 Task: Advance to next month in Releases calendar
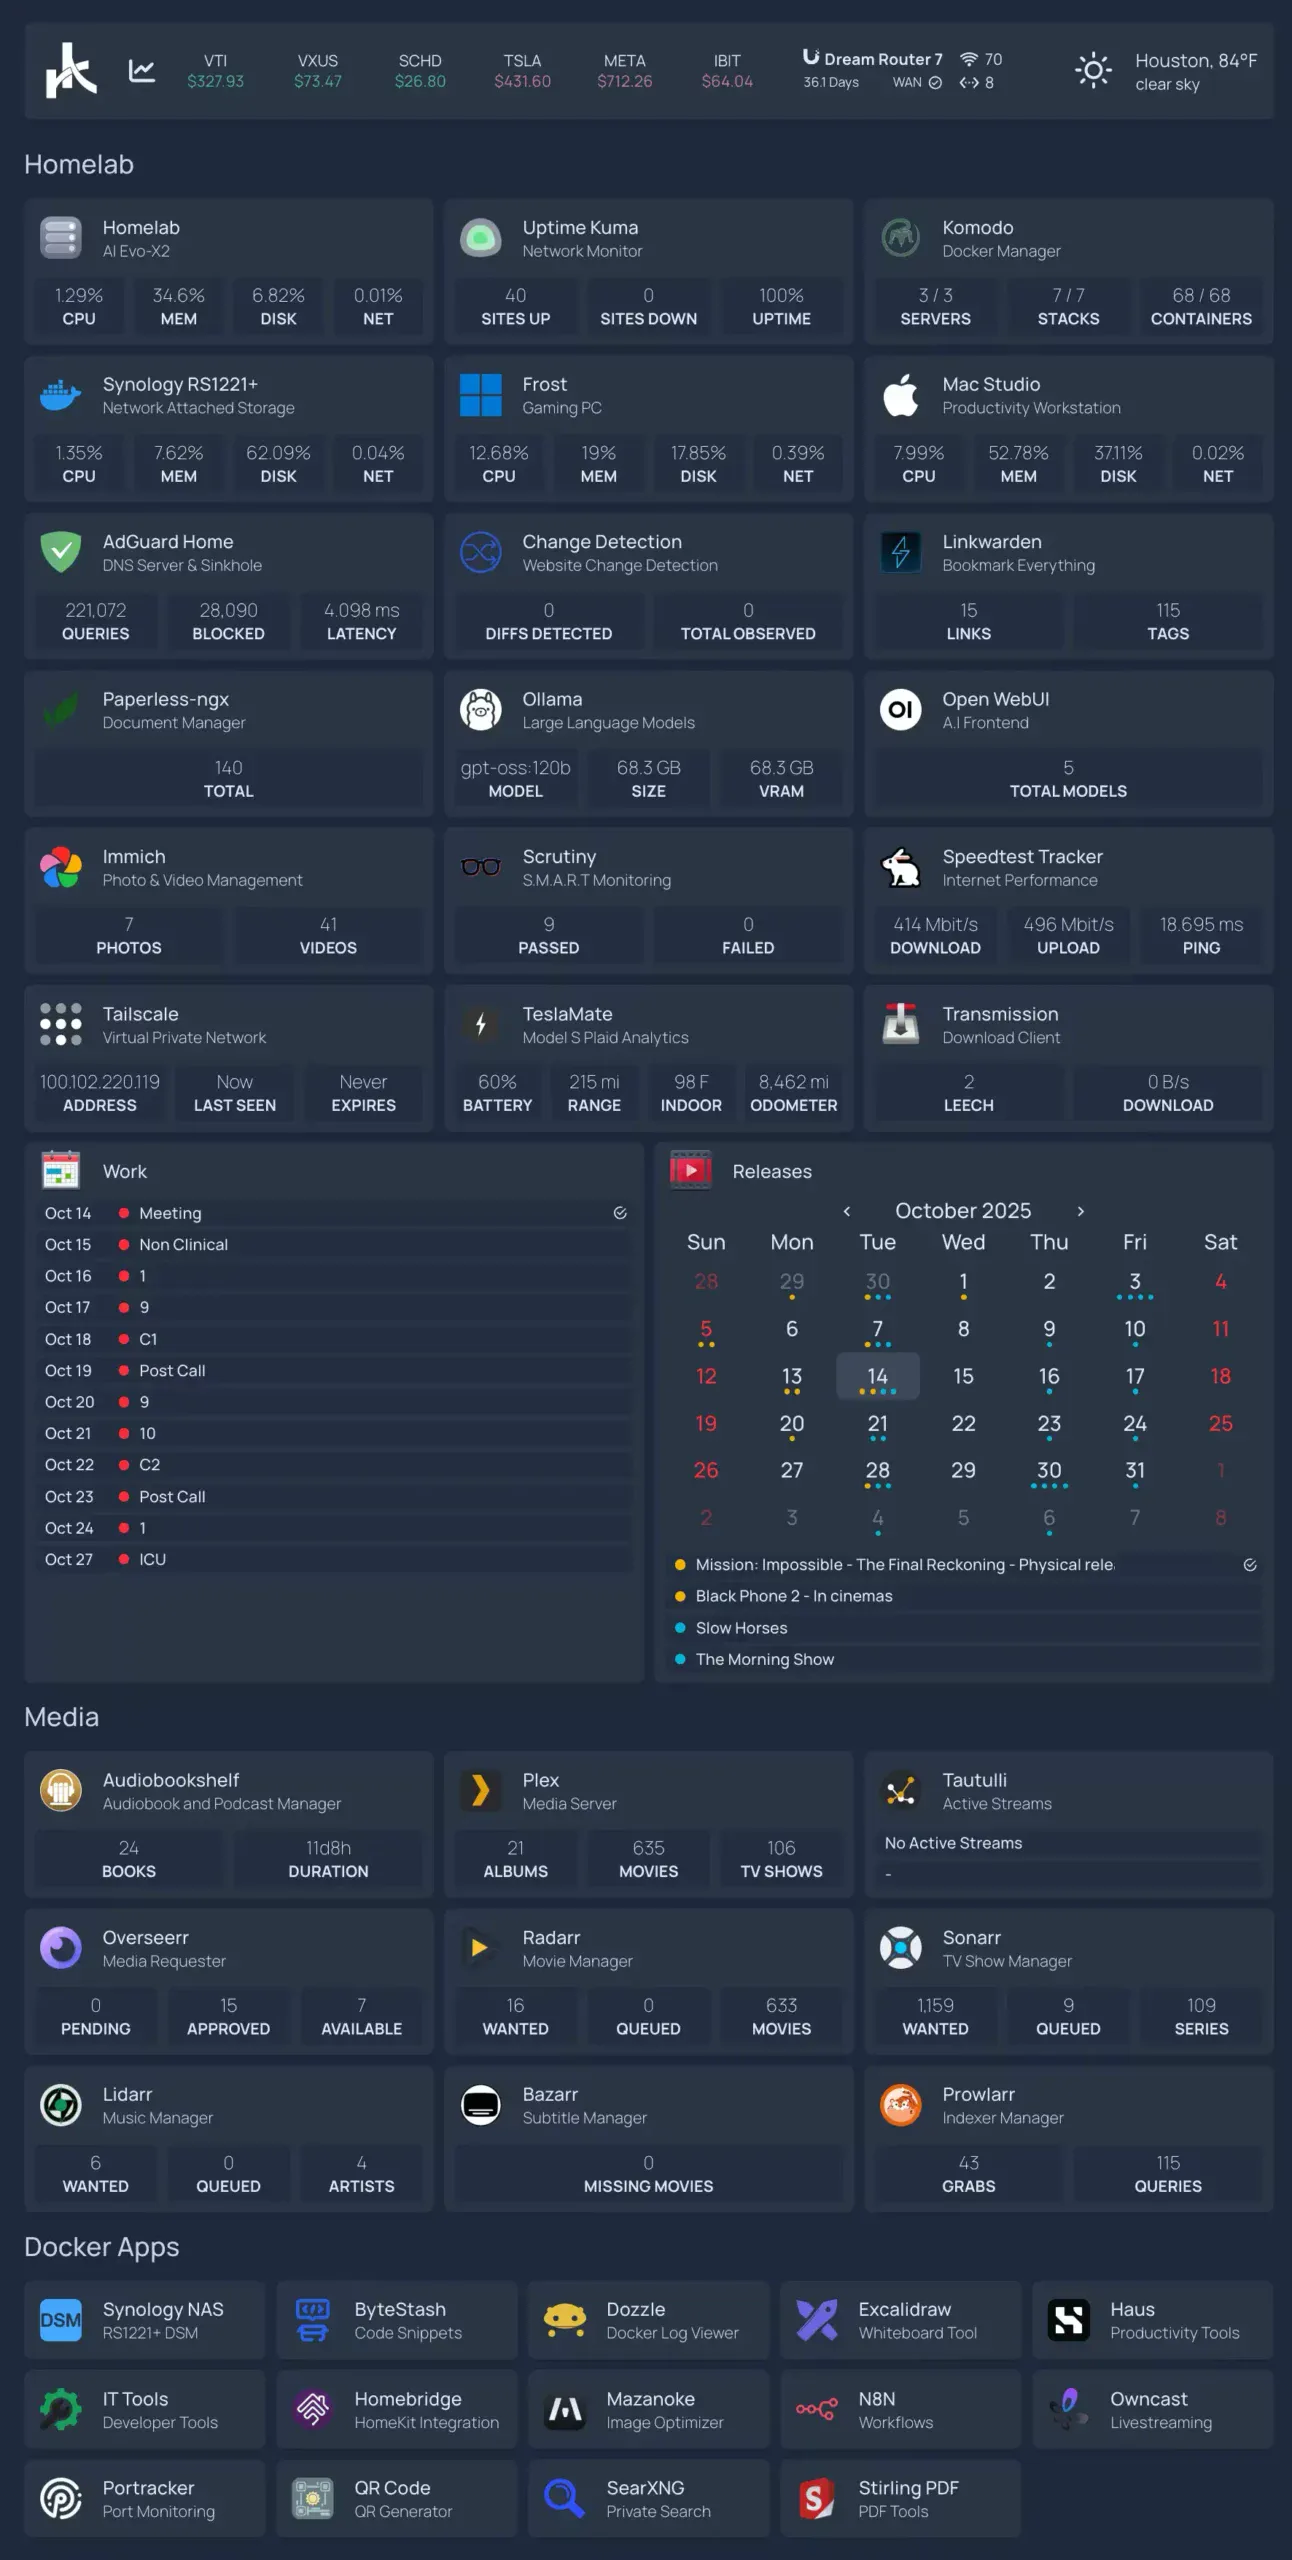coord(1080,1211)
